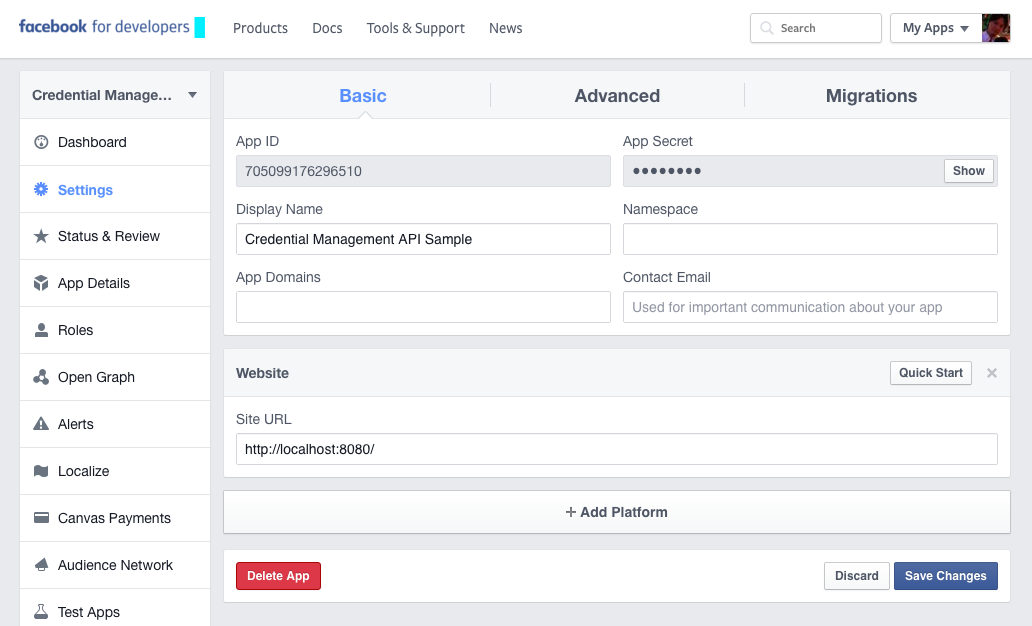Viewport: 1032px width, 626px height.
Task: Open the Tools & Support menu
Action: [415, 28]
